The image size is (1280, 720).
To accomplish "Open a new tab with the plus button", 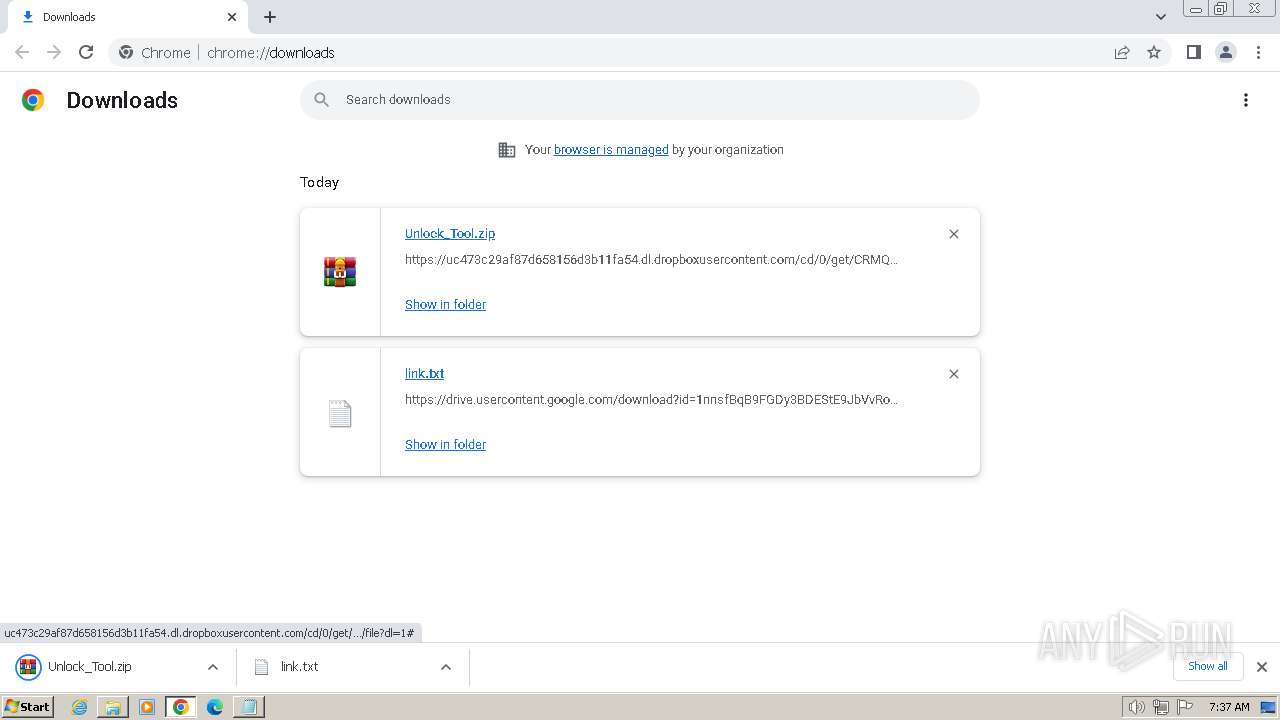I will pos(270,17).
